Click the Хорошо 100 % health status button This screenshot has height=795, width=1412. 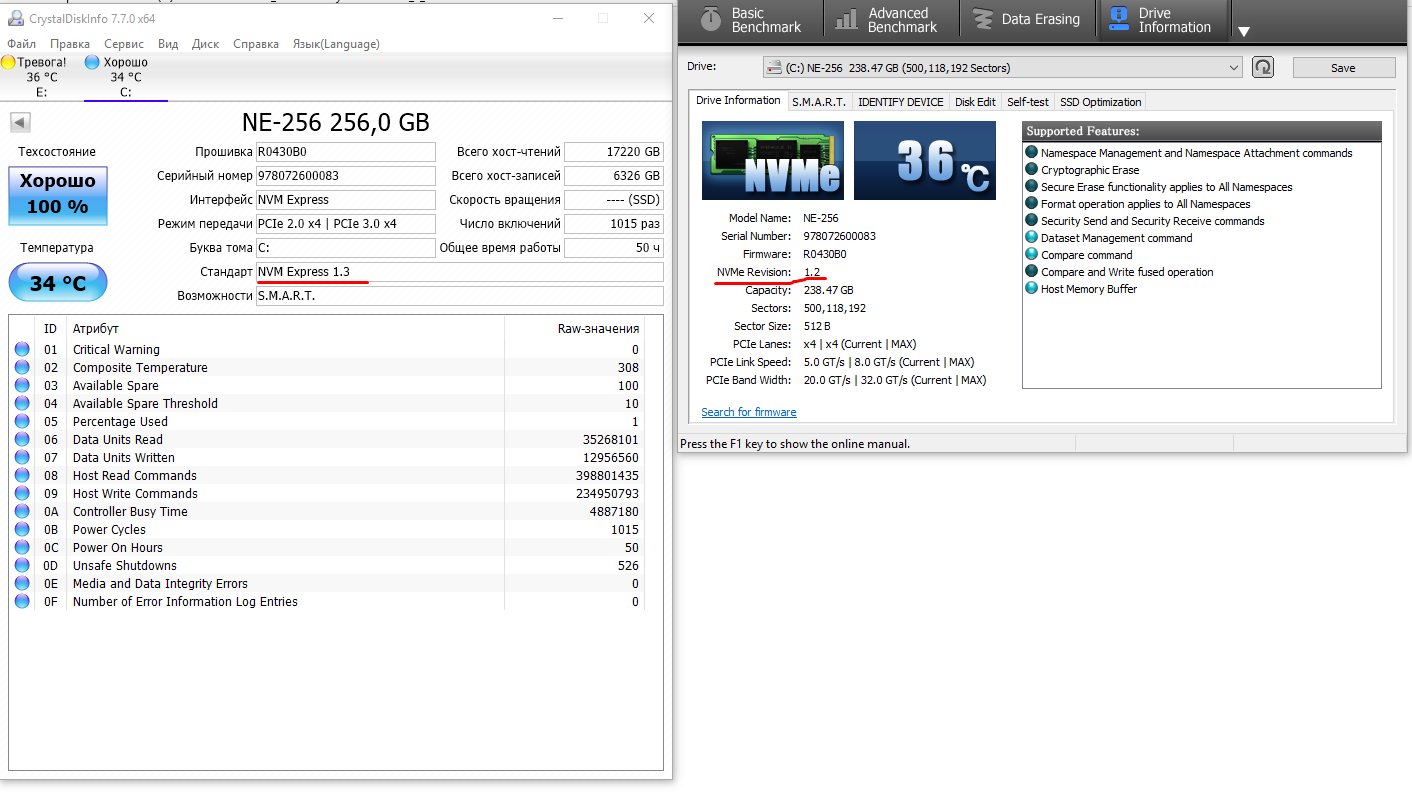tap(58, 194)
